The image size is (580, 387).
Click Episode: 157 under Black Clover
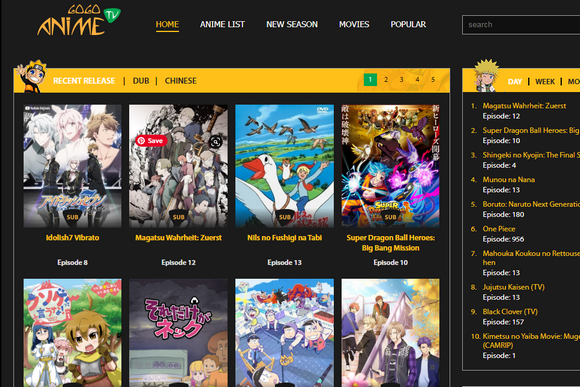coord(503,322)
